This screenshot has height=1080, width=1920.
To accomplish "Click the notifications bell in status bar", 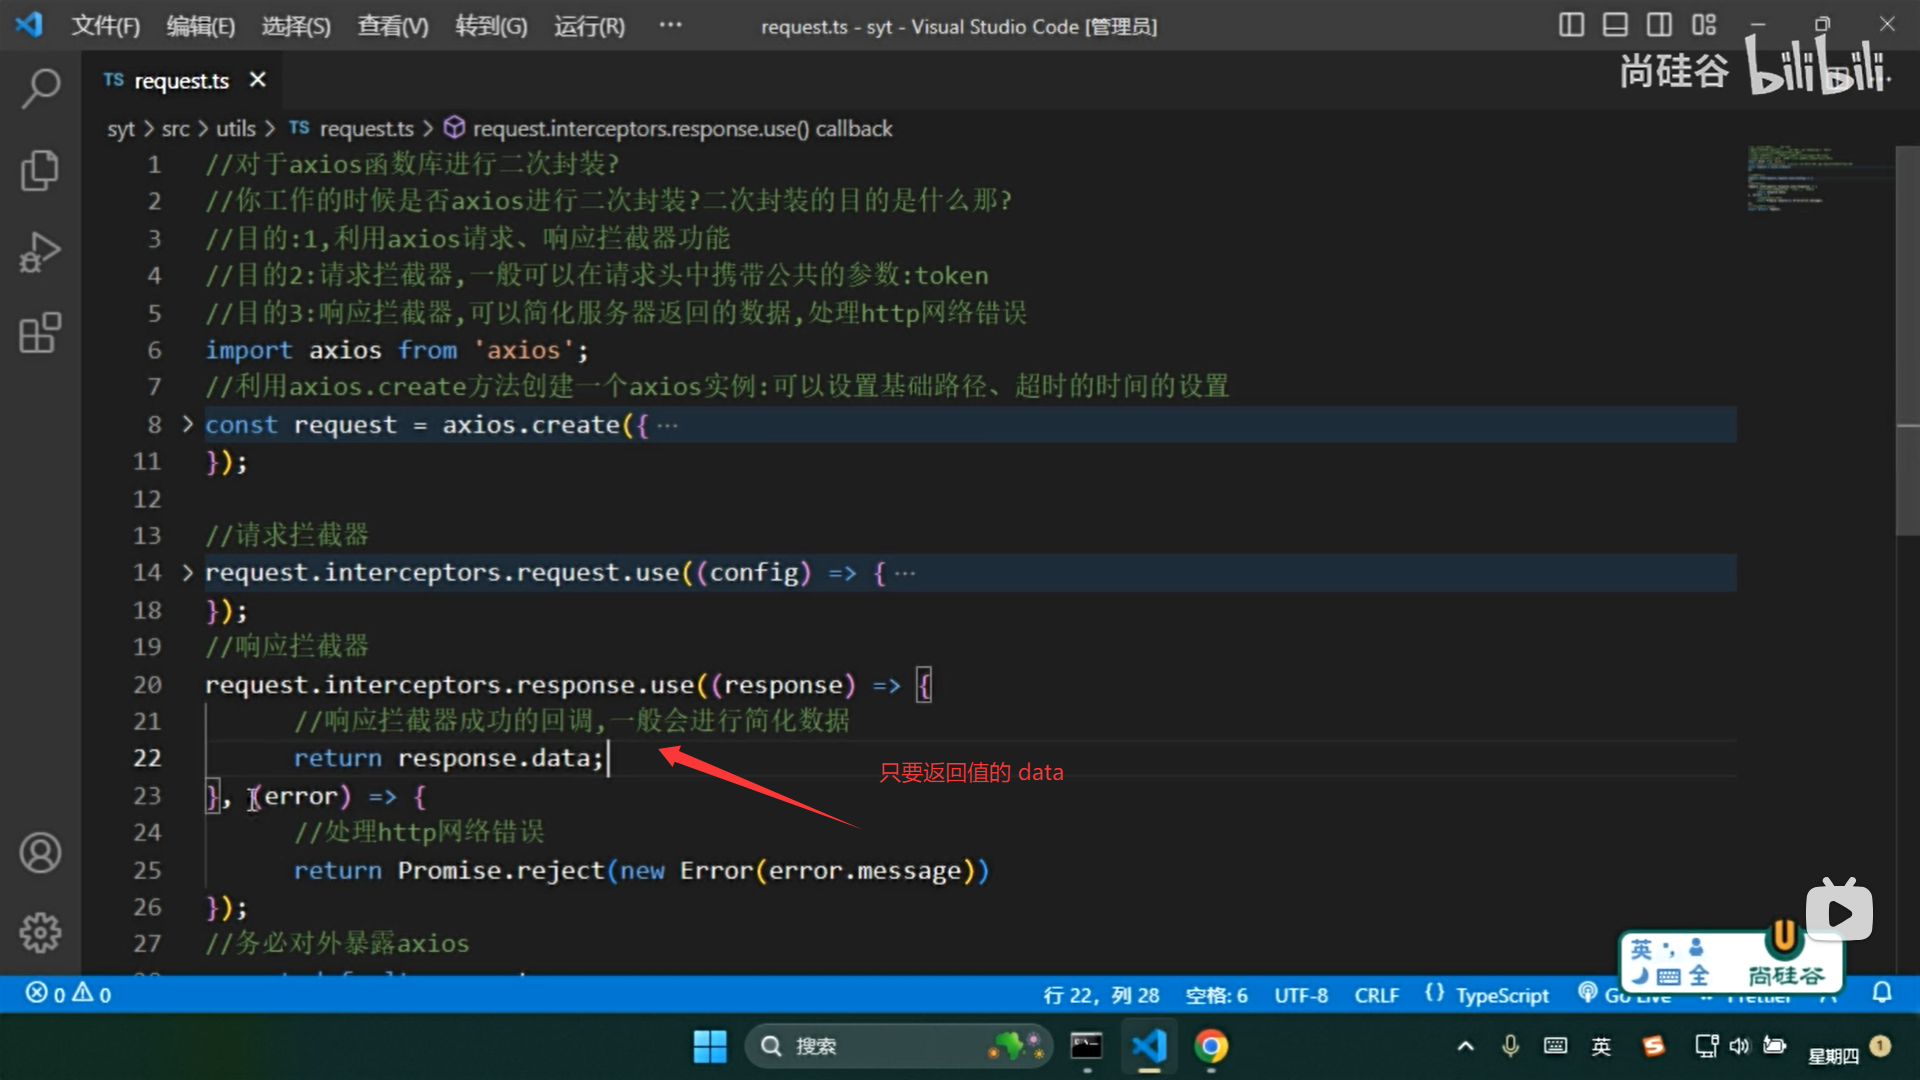I will pos(1882,993).
